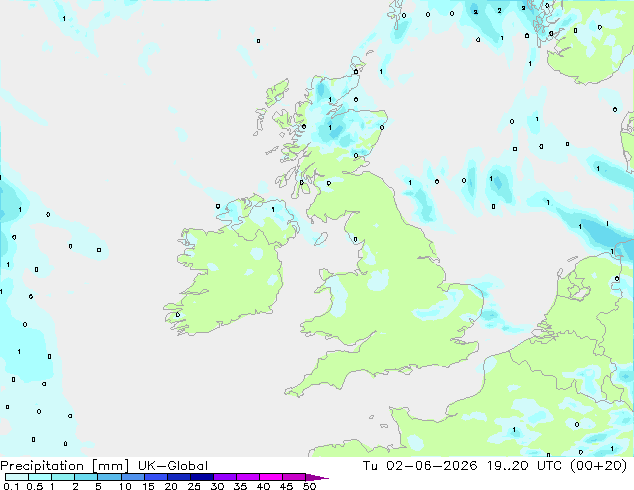Click the "0.5" legend value
Screen dimensions: 634x490
34,486
